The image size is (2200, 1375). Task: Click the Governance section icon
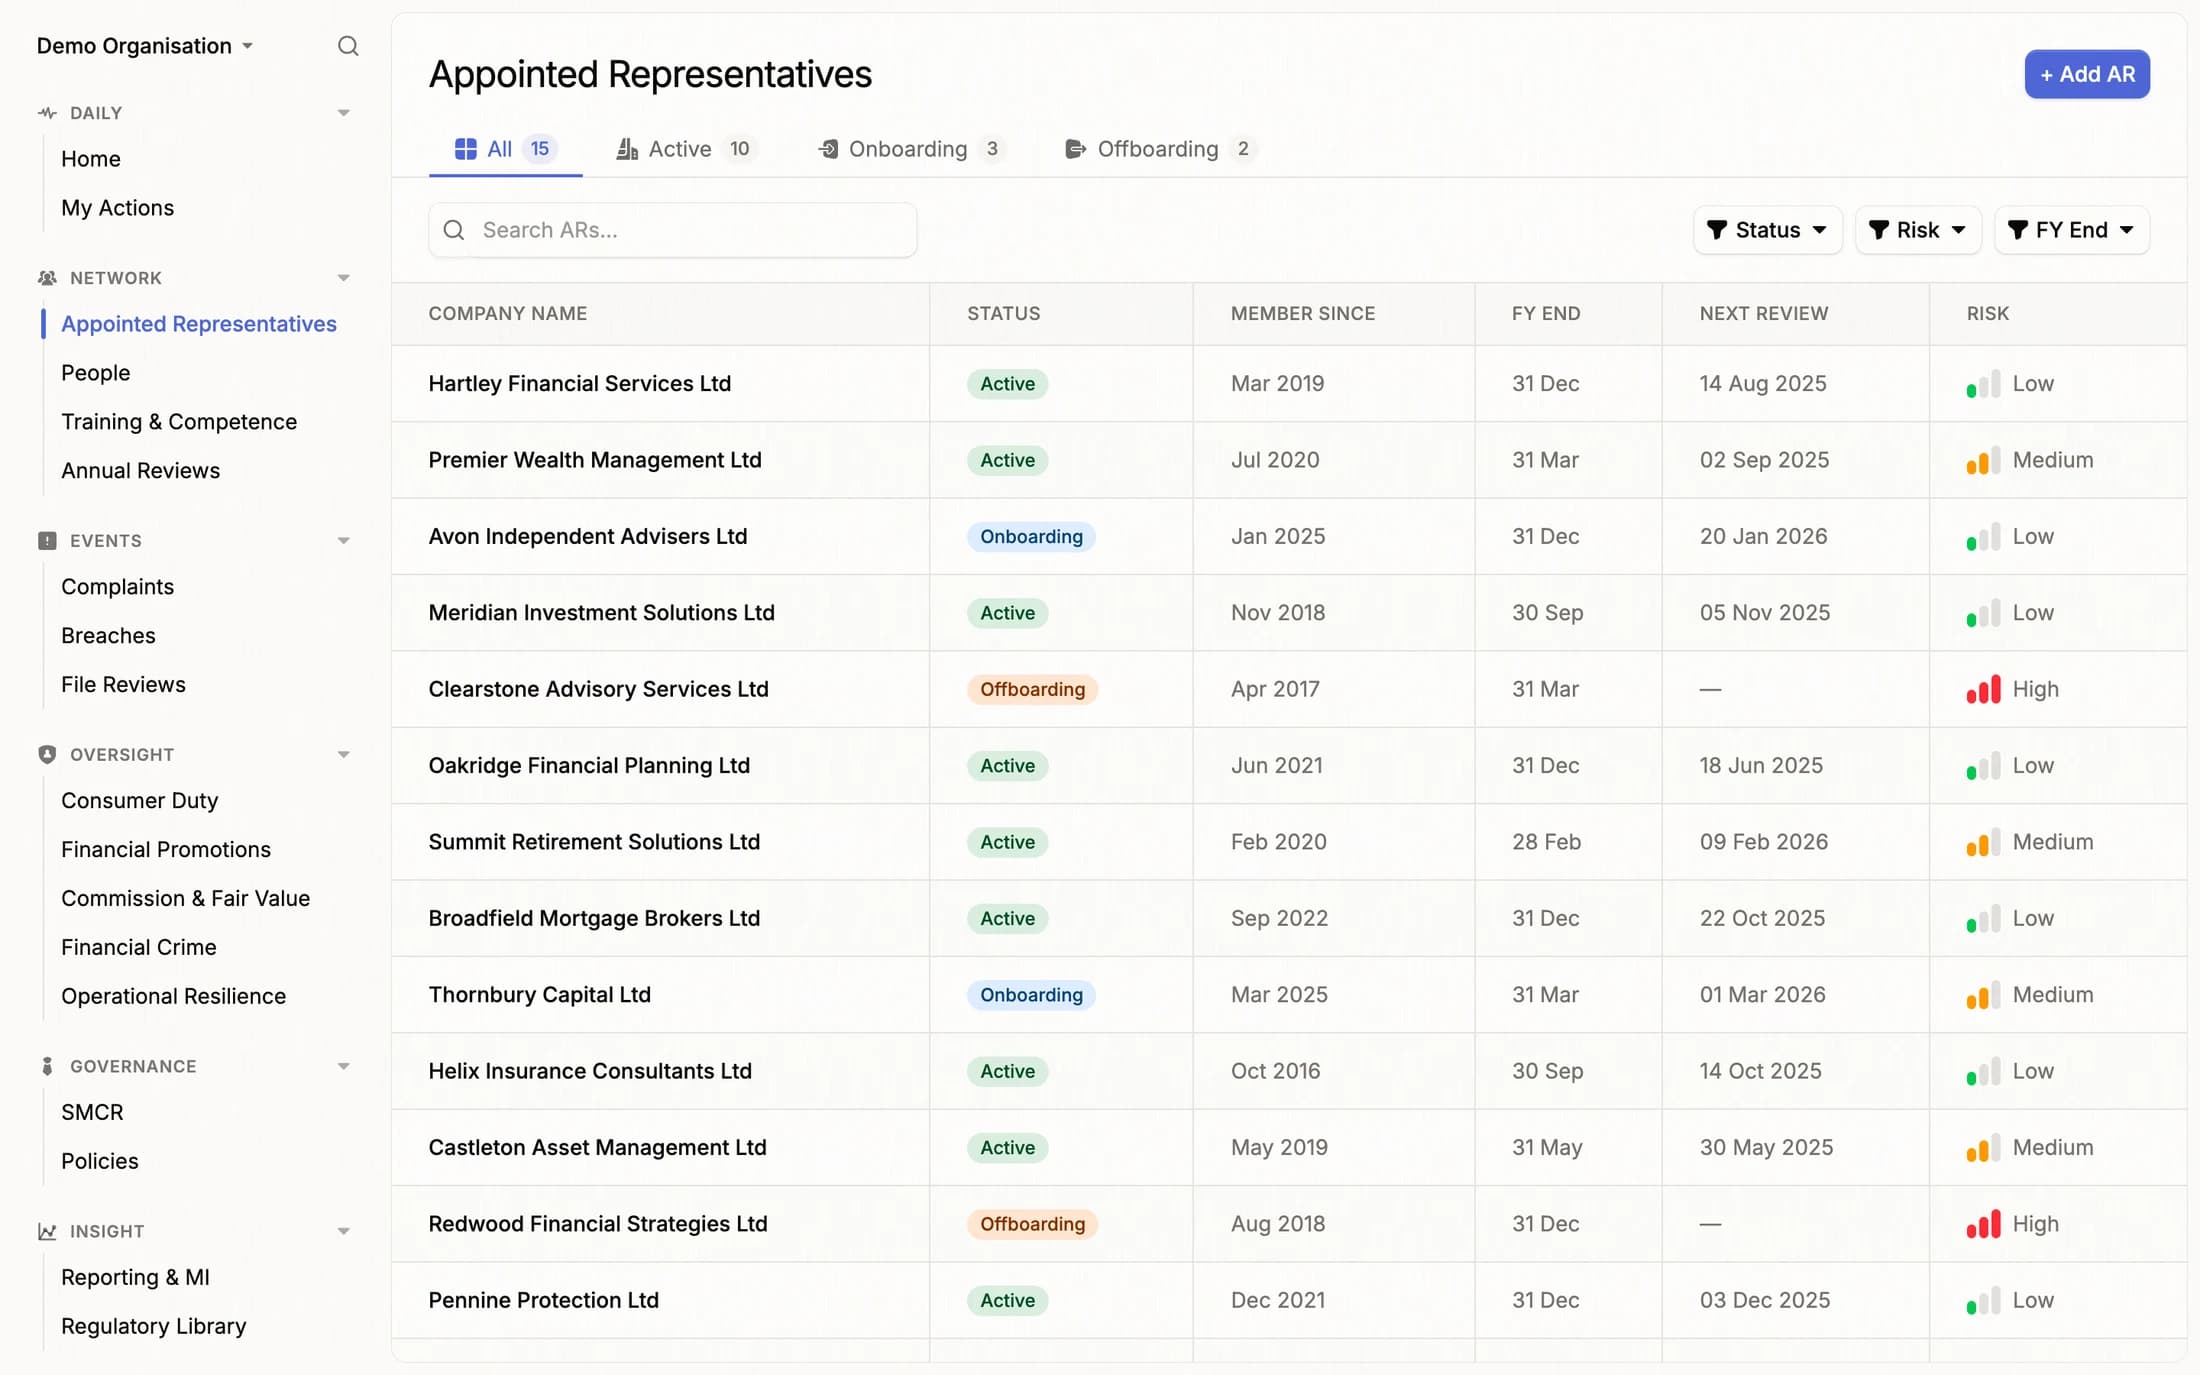pyautogui.click(x=47, y=1067)
